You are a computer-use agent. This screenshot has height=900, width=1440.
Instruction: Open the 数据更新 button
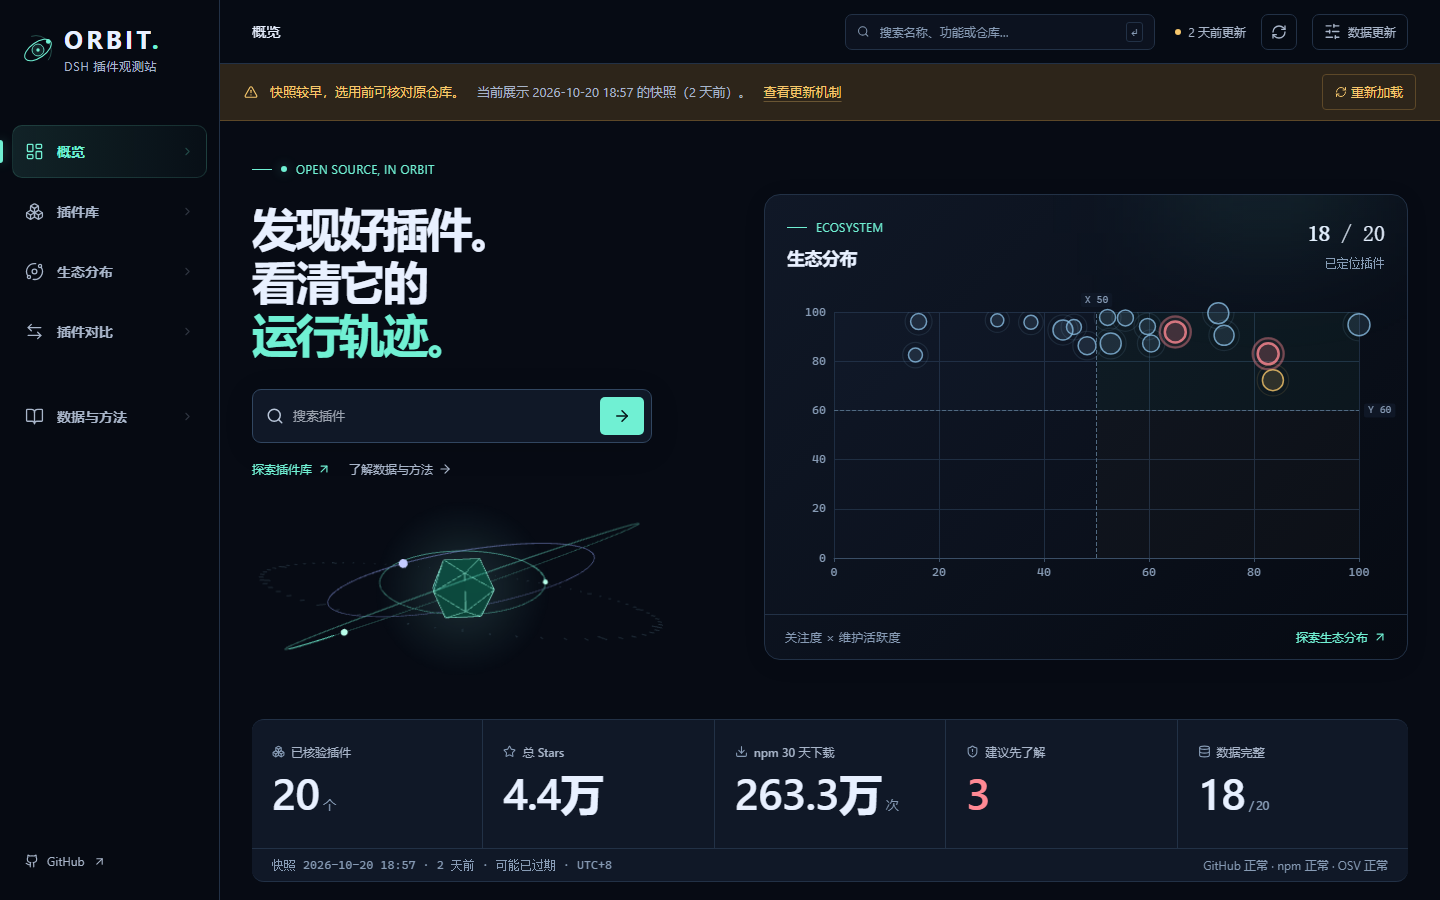[x=1360, y=32]
